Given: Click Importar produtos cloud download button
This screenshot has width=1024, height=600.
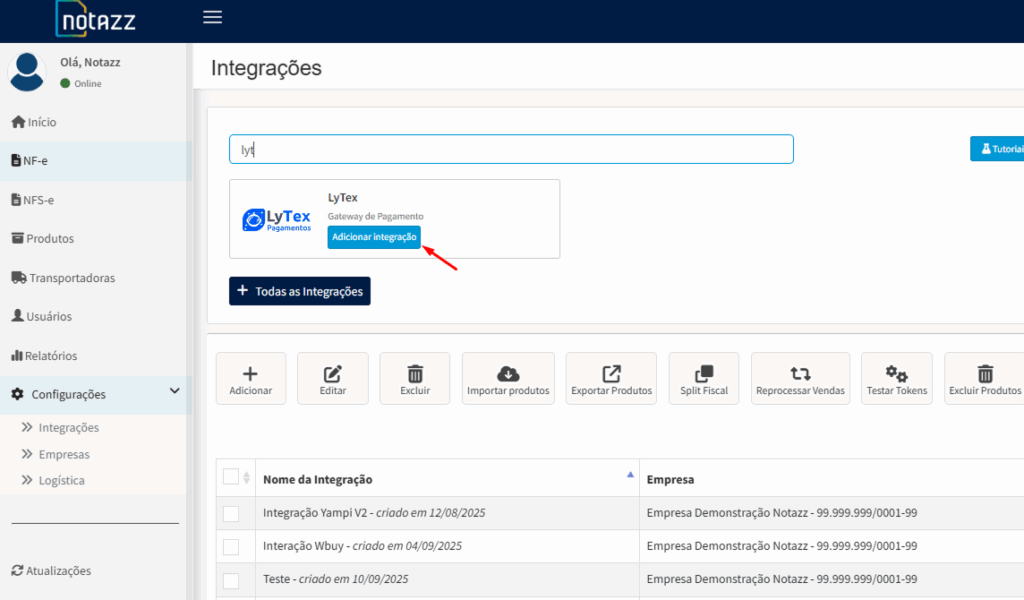Looking at the screenshot, I should click(x=508, y=378).
